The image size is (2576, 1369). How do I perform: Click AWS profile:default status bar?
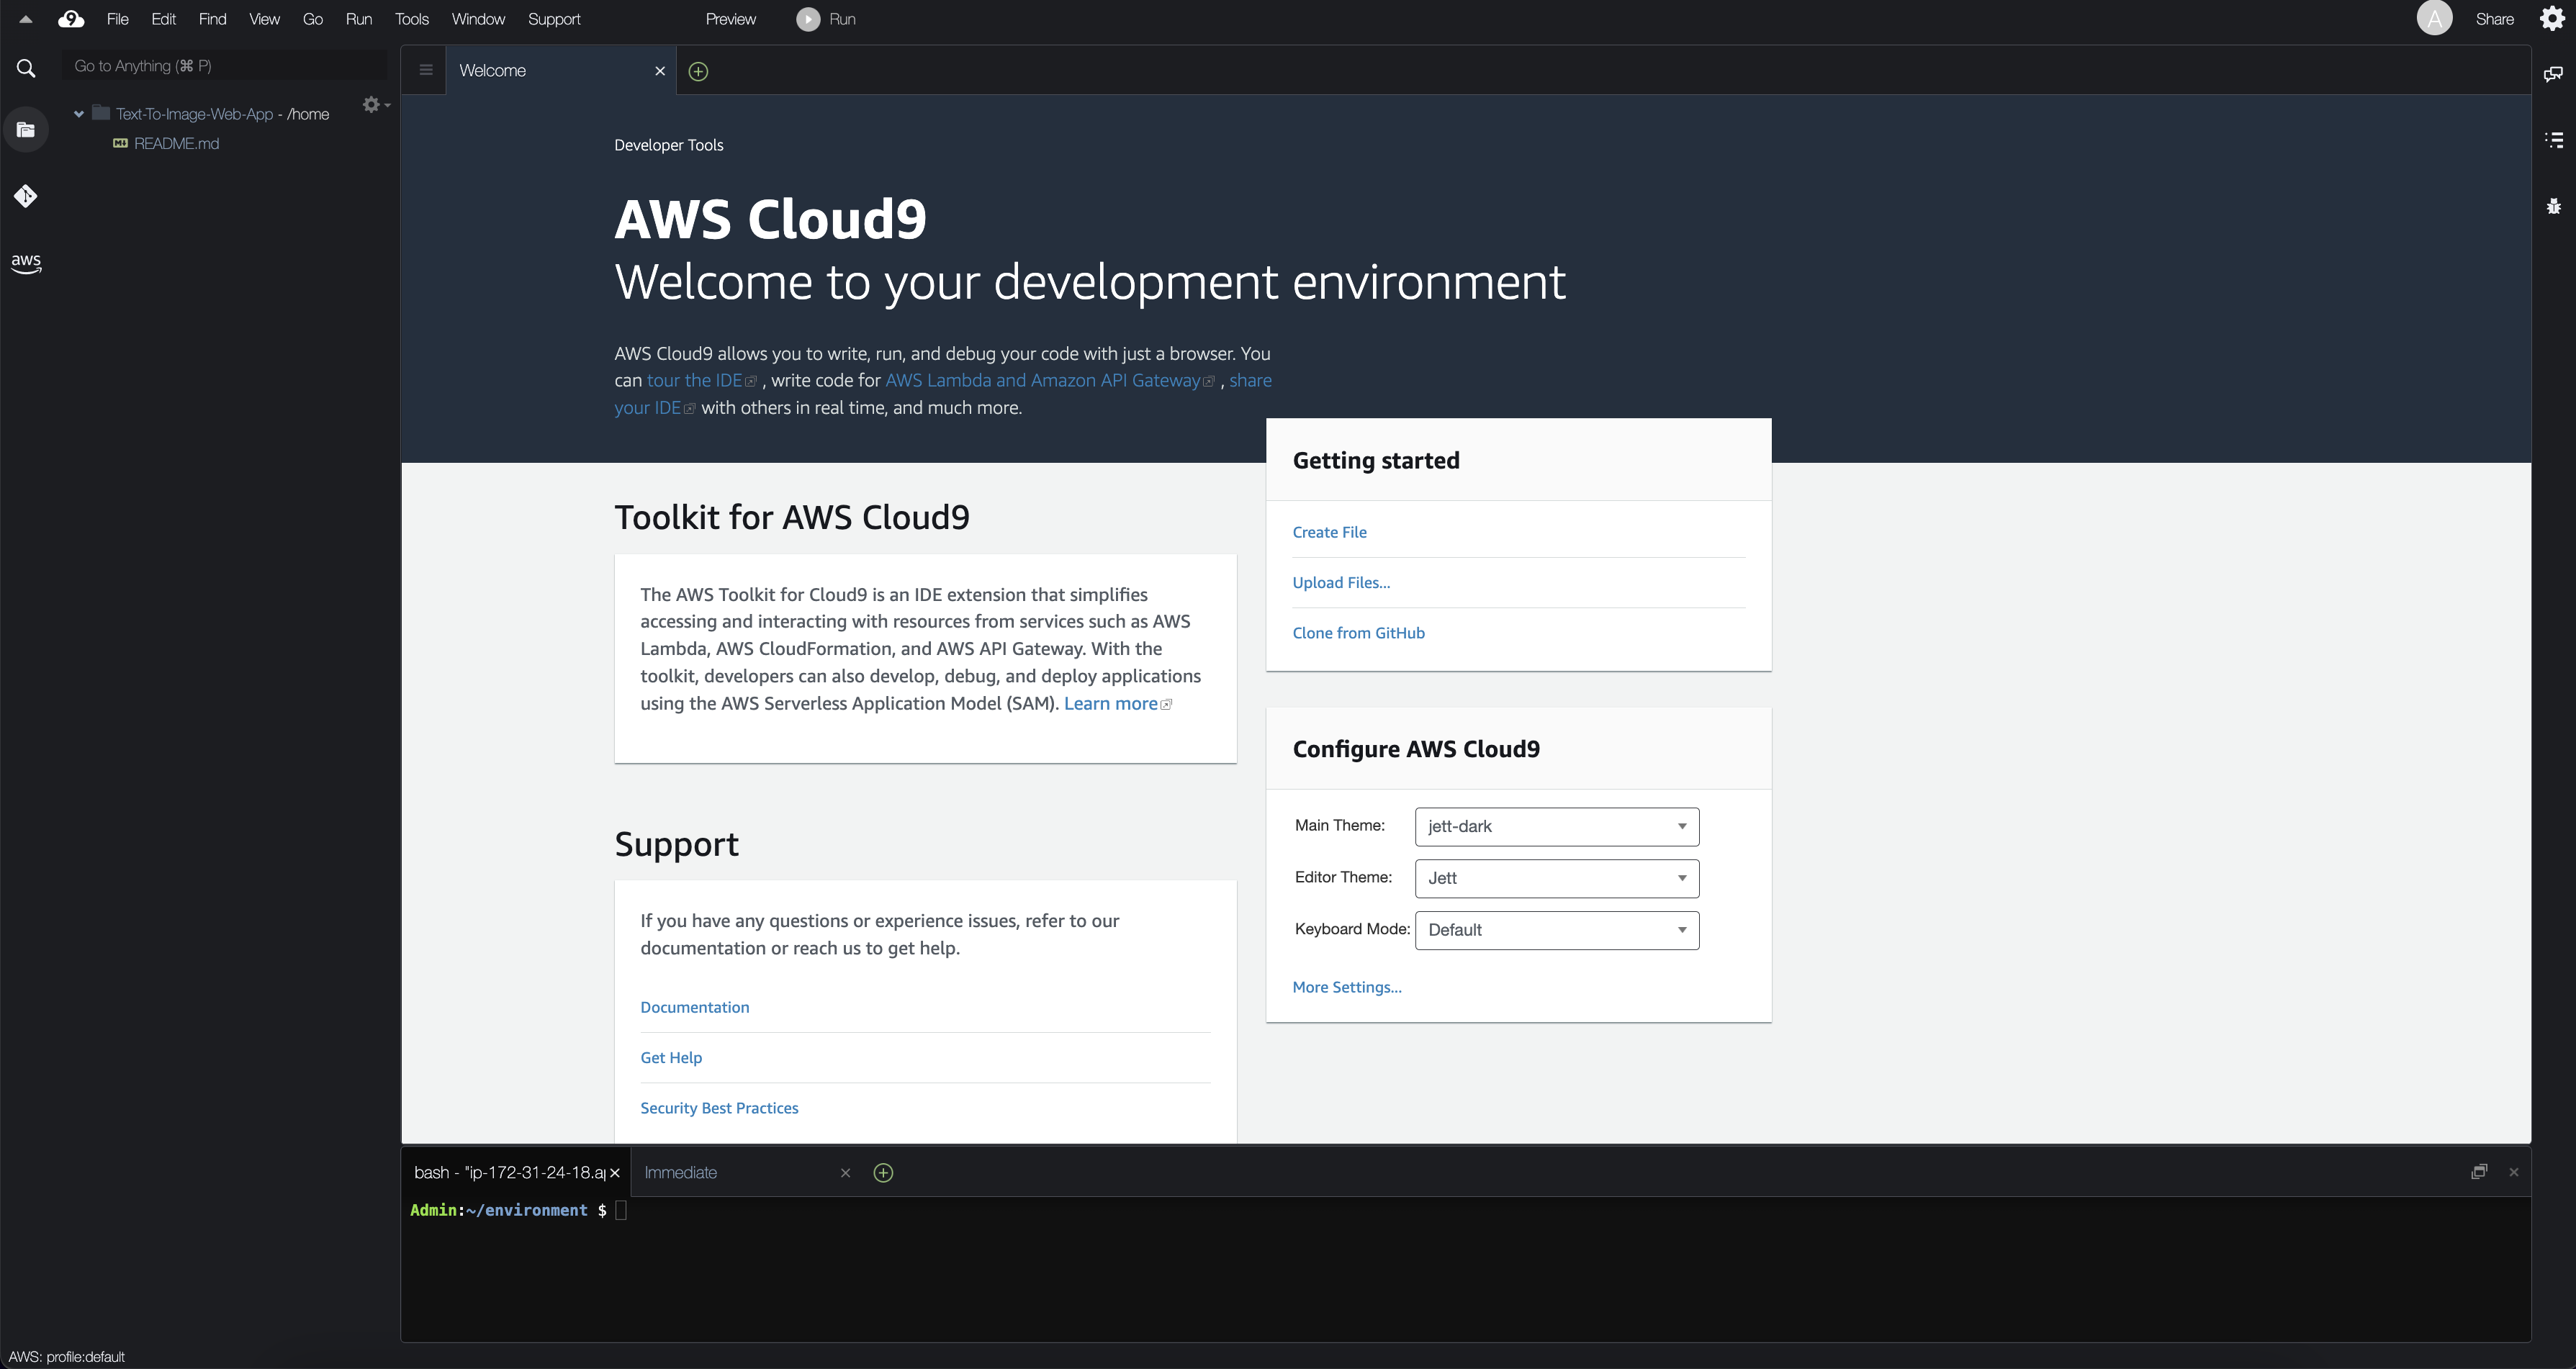click(x=66, y=1357)
